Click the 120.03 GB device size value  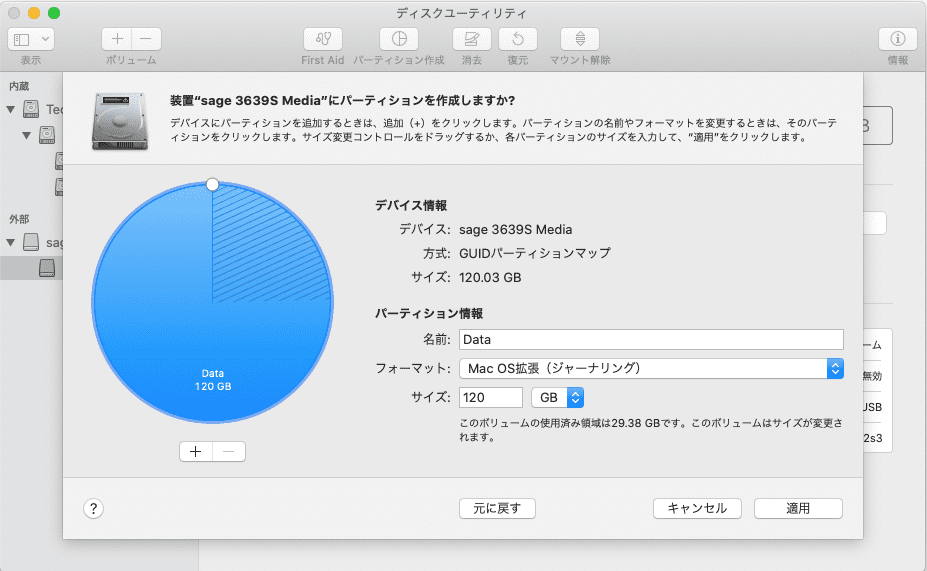click(490, 277)
